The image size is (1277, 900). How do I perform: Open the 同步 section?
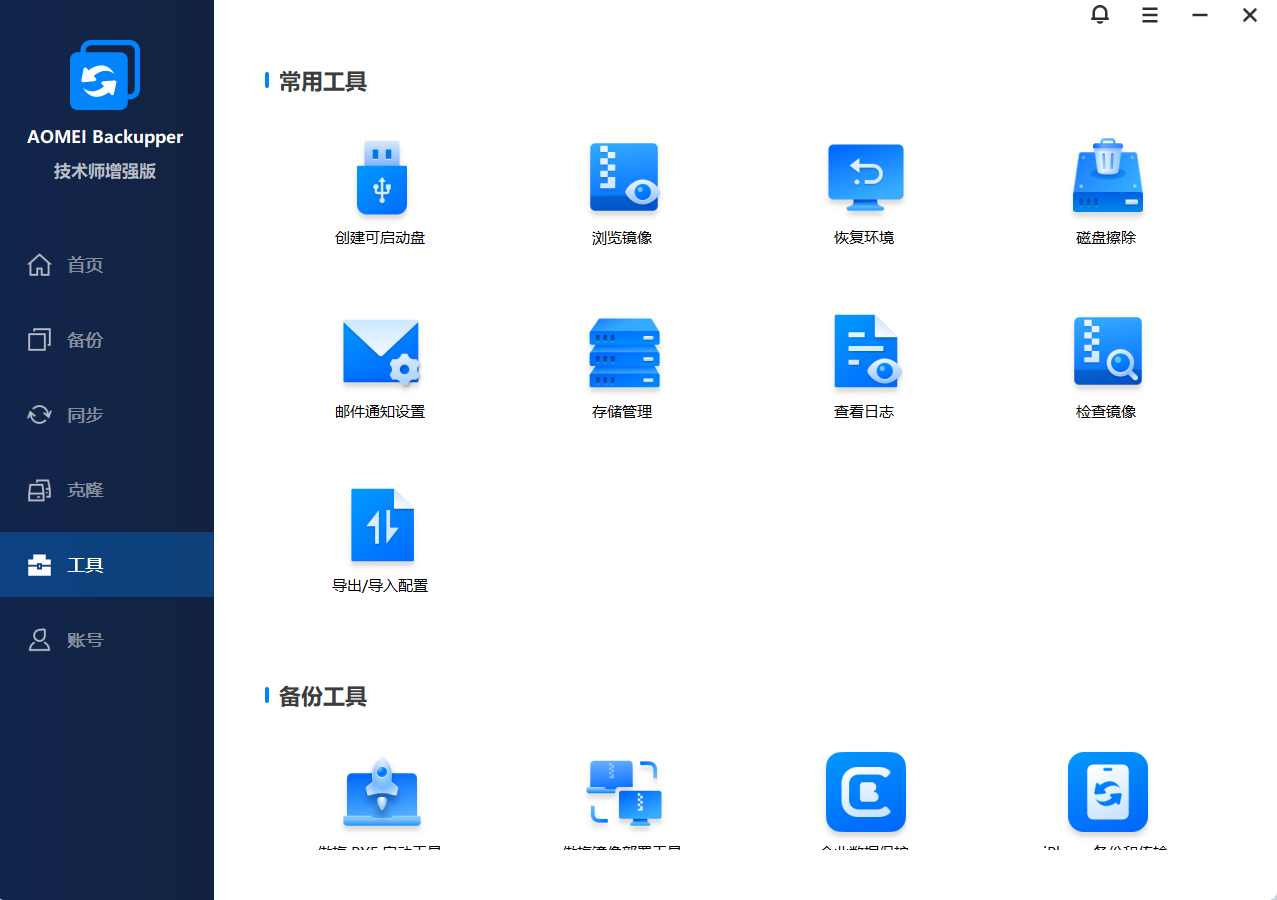[x=84, y=414]
